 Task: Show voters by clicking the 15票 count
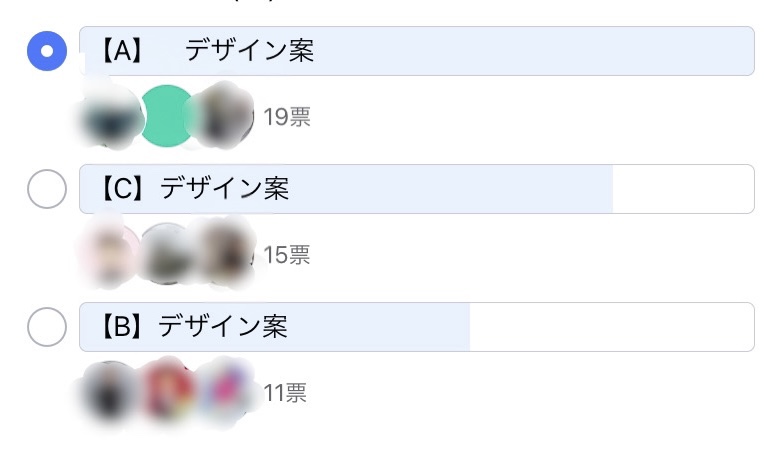pyautogui.click(x=287, y=255)
